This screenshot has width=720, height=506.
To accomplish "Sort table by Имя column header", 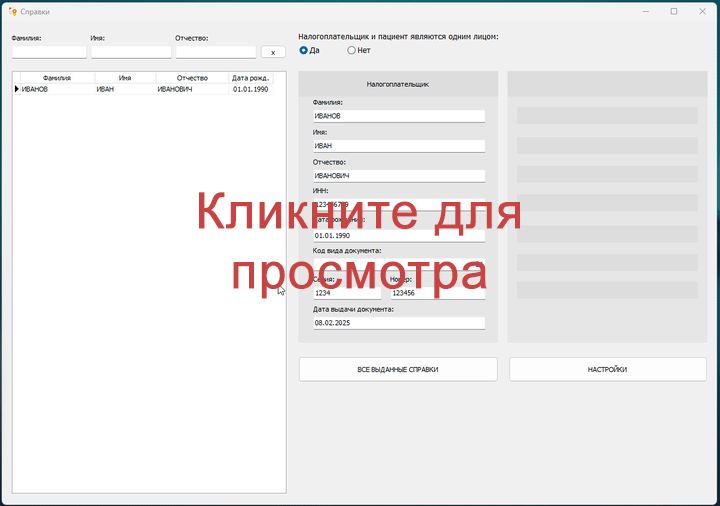I will [x=125, y=78].
